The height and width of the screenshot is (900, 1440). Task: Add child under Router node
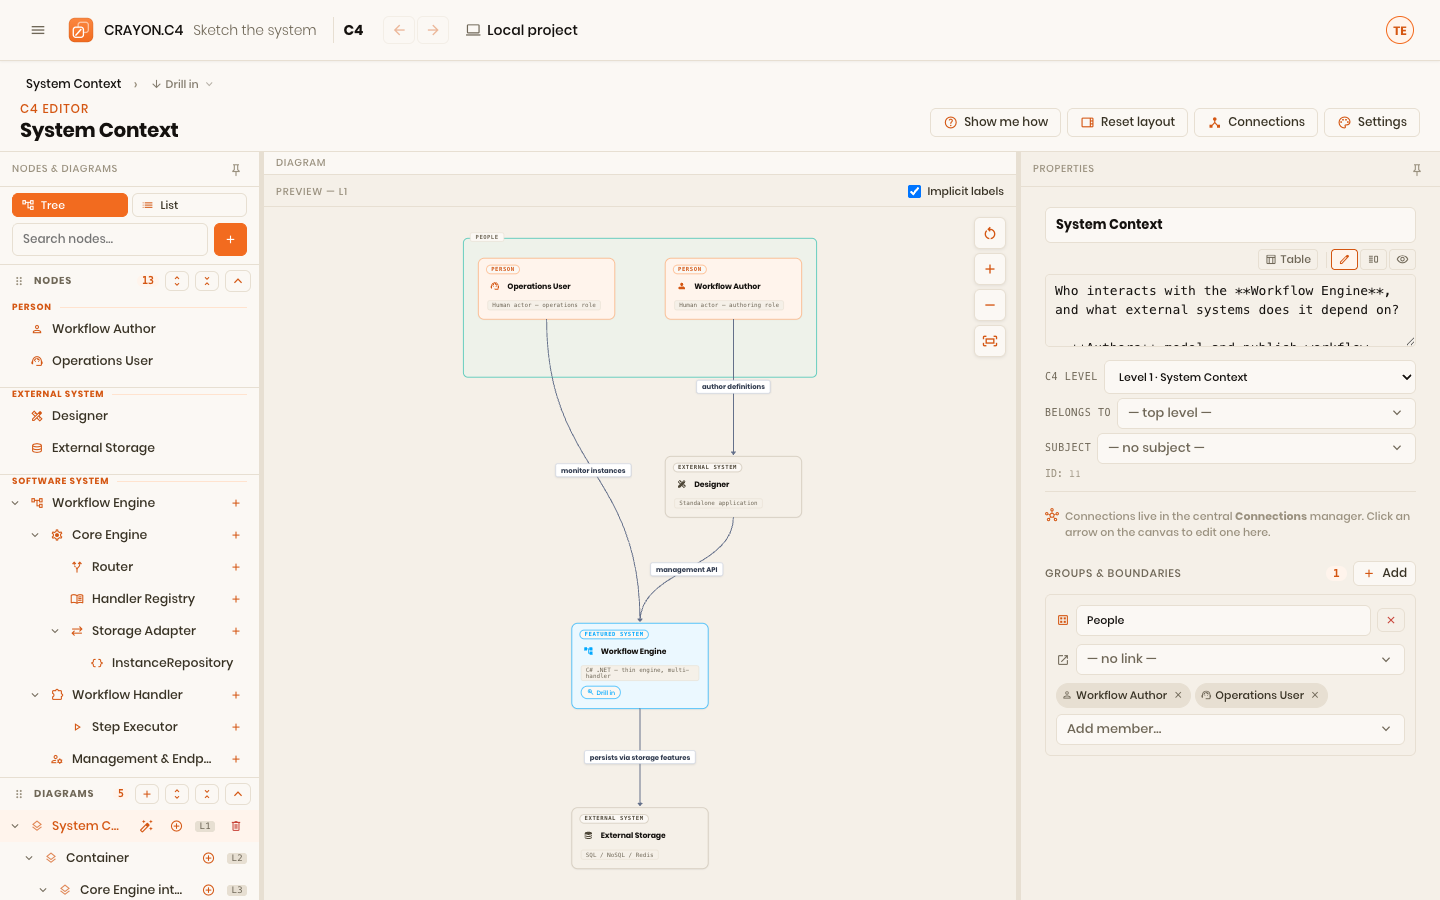pyautogui.click(x=236, y=567)
